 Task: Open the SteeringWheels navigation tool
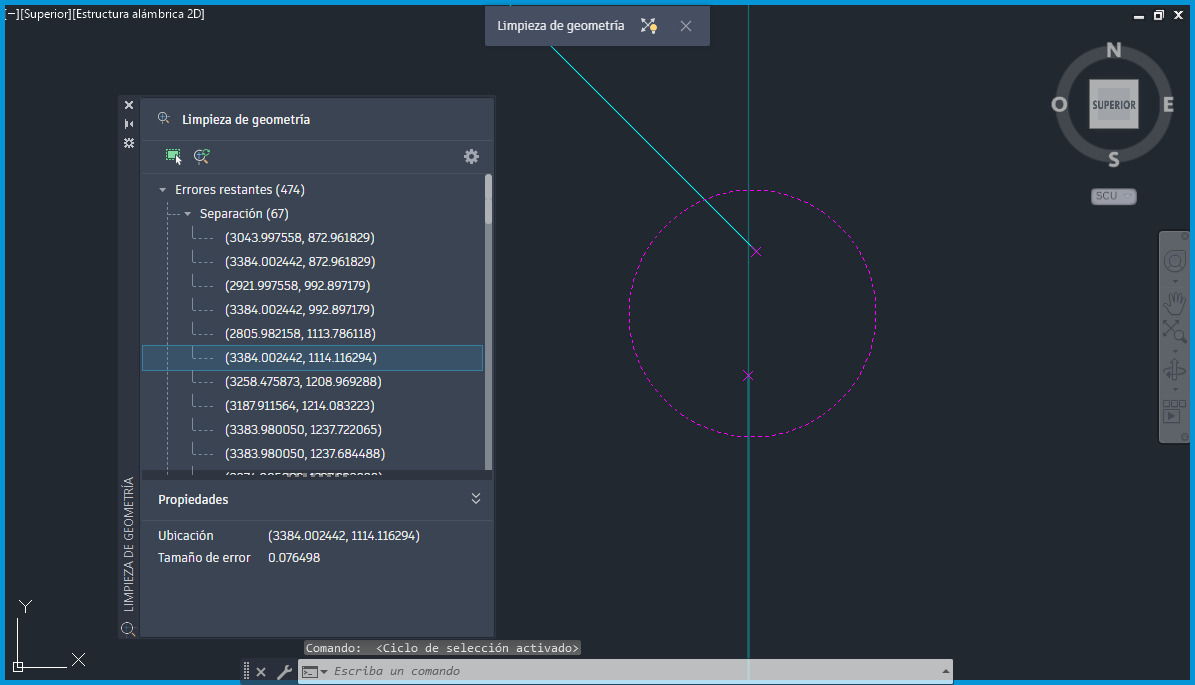[x=1174, y=261]
